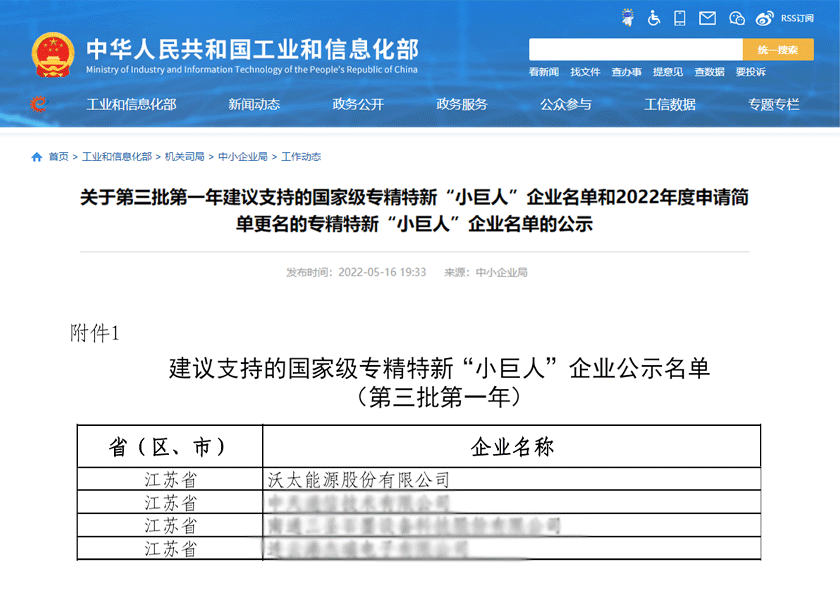This screenshot has height=609, width=840.
Task: Open the envelope mail icon
Action: point(708,18)
